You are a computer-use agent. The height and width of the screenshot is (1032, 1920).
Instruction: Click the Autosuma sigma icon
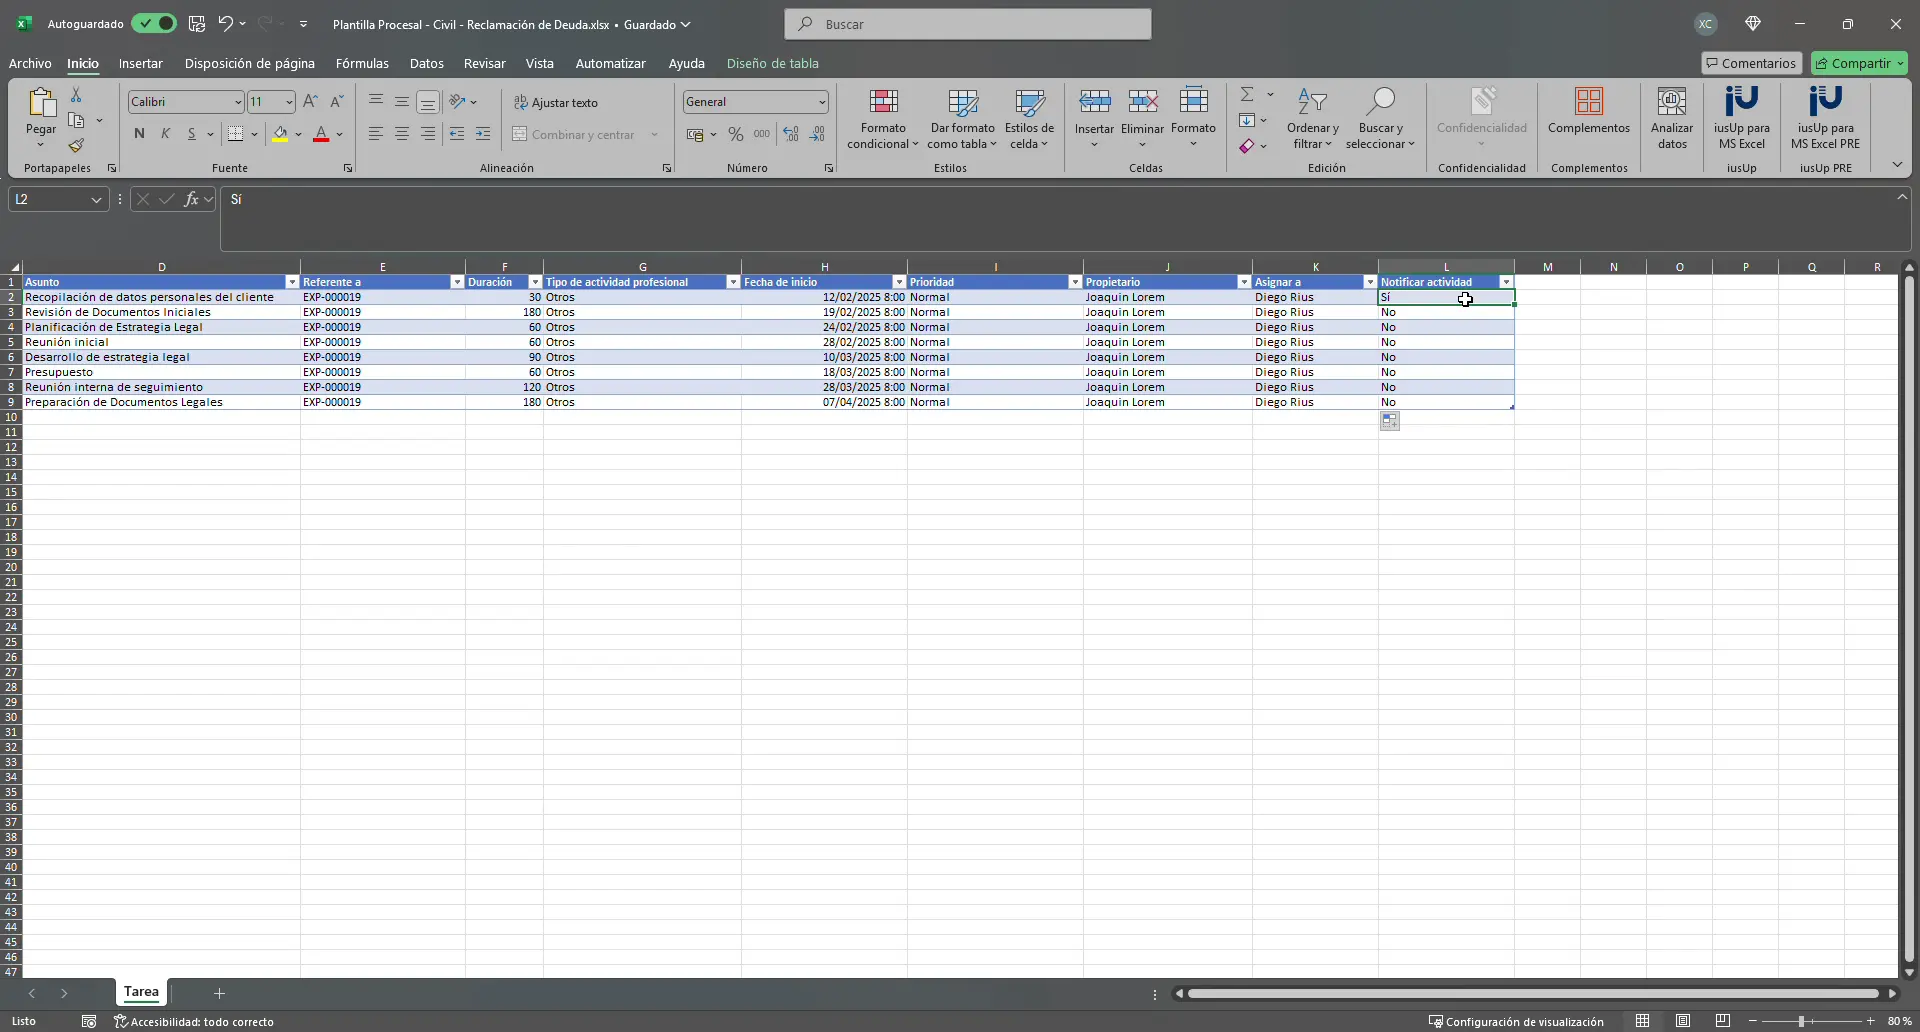coord(1247,94)
